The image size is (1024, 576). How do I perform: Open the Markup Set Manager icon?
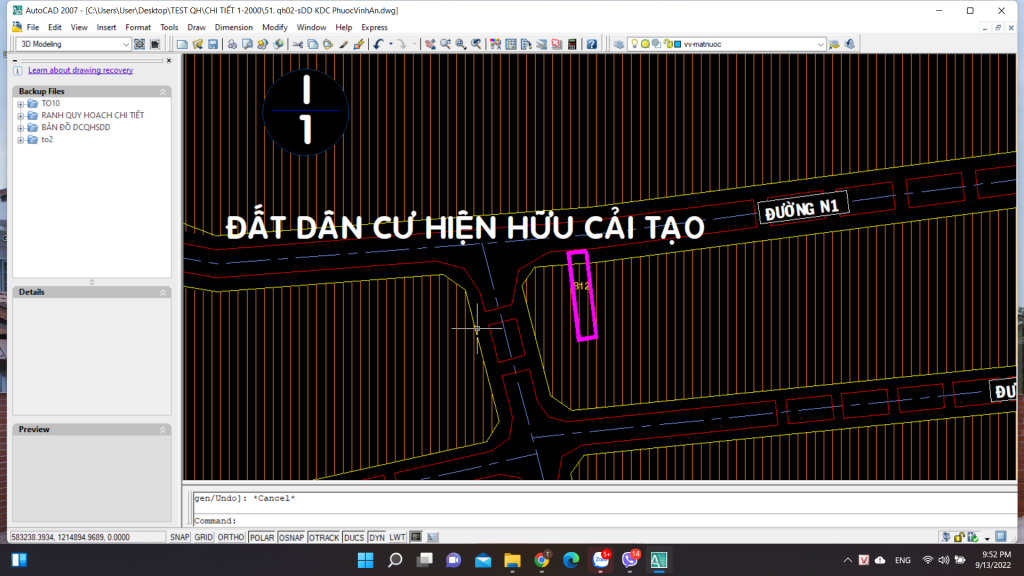(x=556, y=44)
